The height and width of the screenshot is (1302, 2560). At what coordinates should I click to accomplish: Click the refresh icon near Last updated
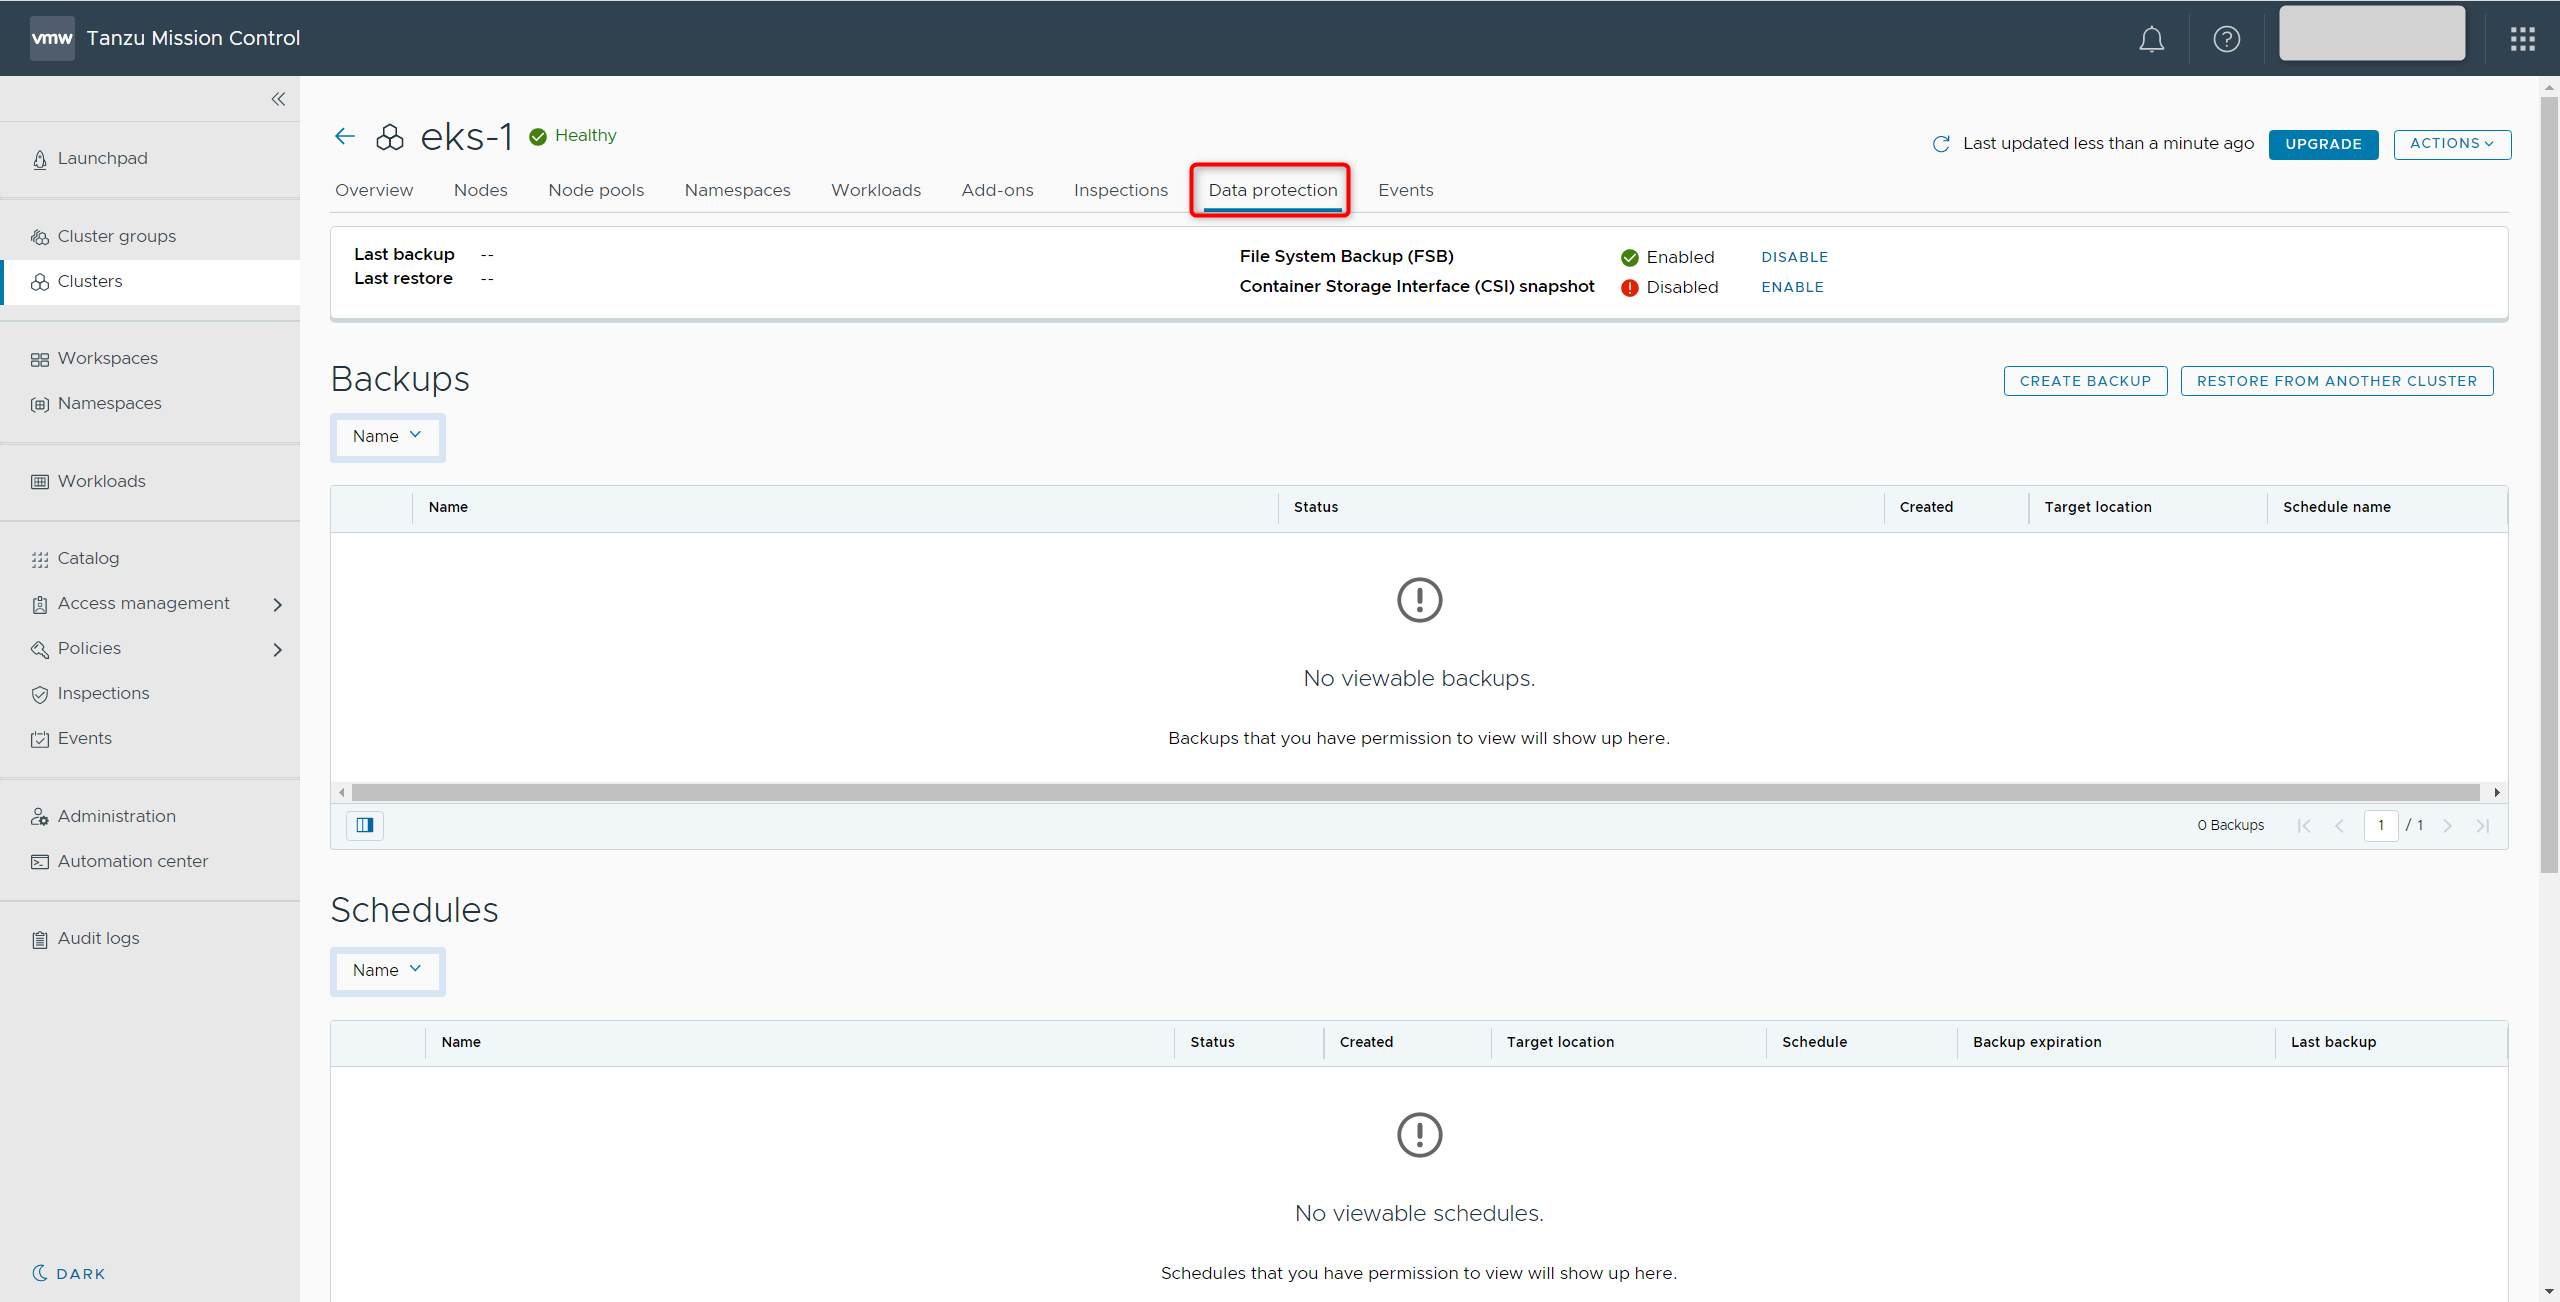pyautogui.click(x=1941, y=144)
